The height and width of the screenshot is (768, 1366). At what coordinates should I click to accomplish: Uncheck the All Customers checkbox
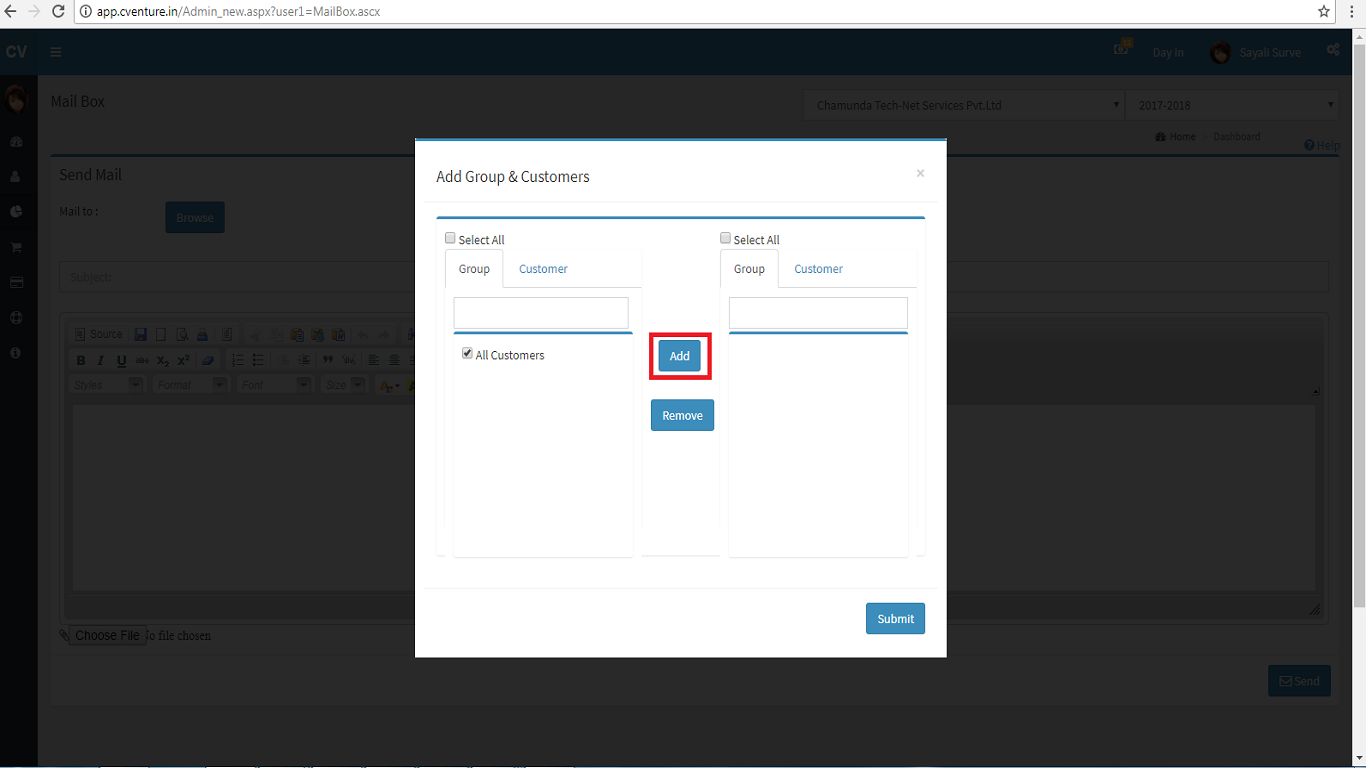pos(467,354)
